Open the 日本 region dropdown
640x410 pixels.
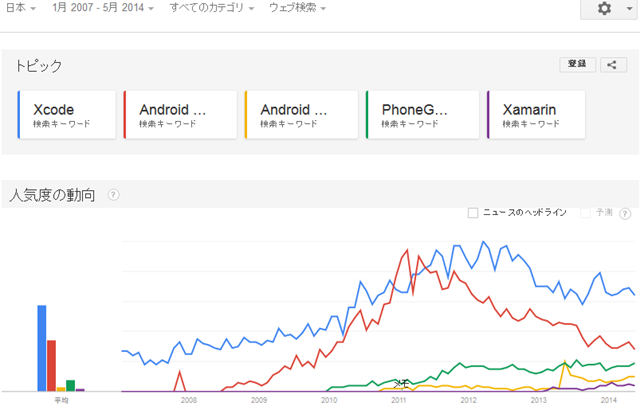point(21,7)
